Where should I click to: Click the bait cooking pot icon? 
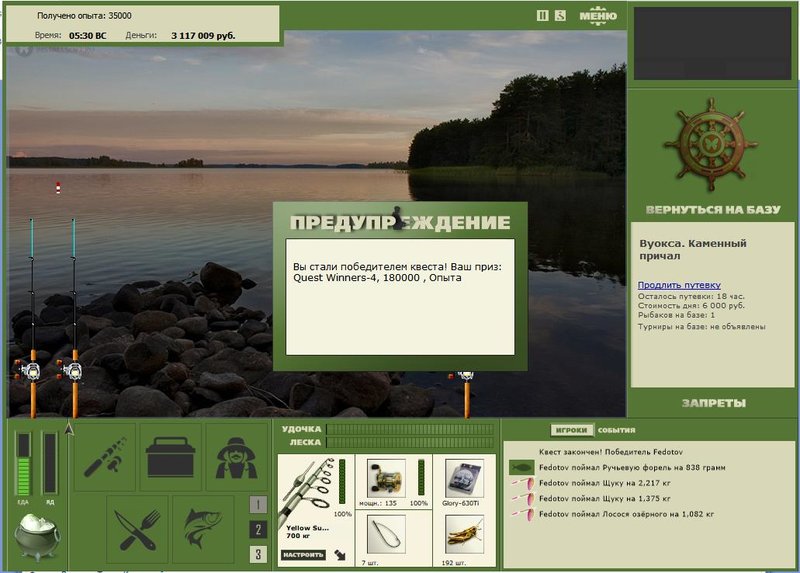coord(37,536)
